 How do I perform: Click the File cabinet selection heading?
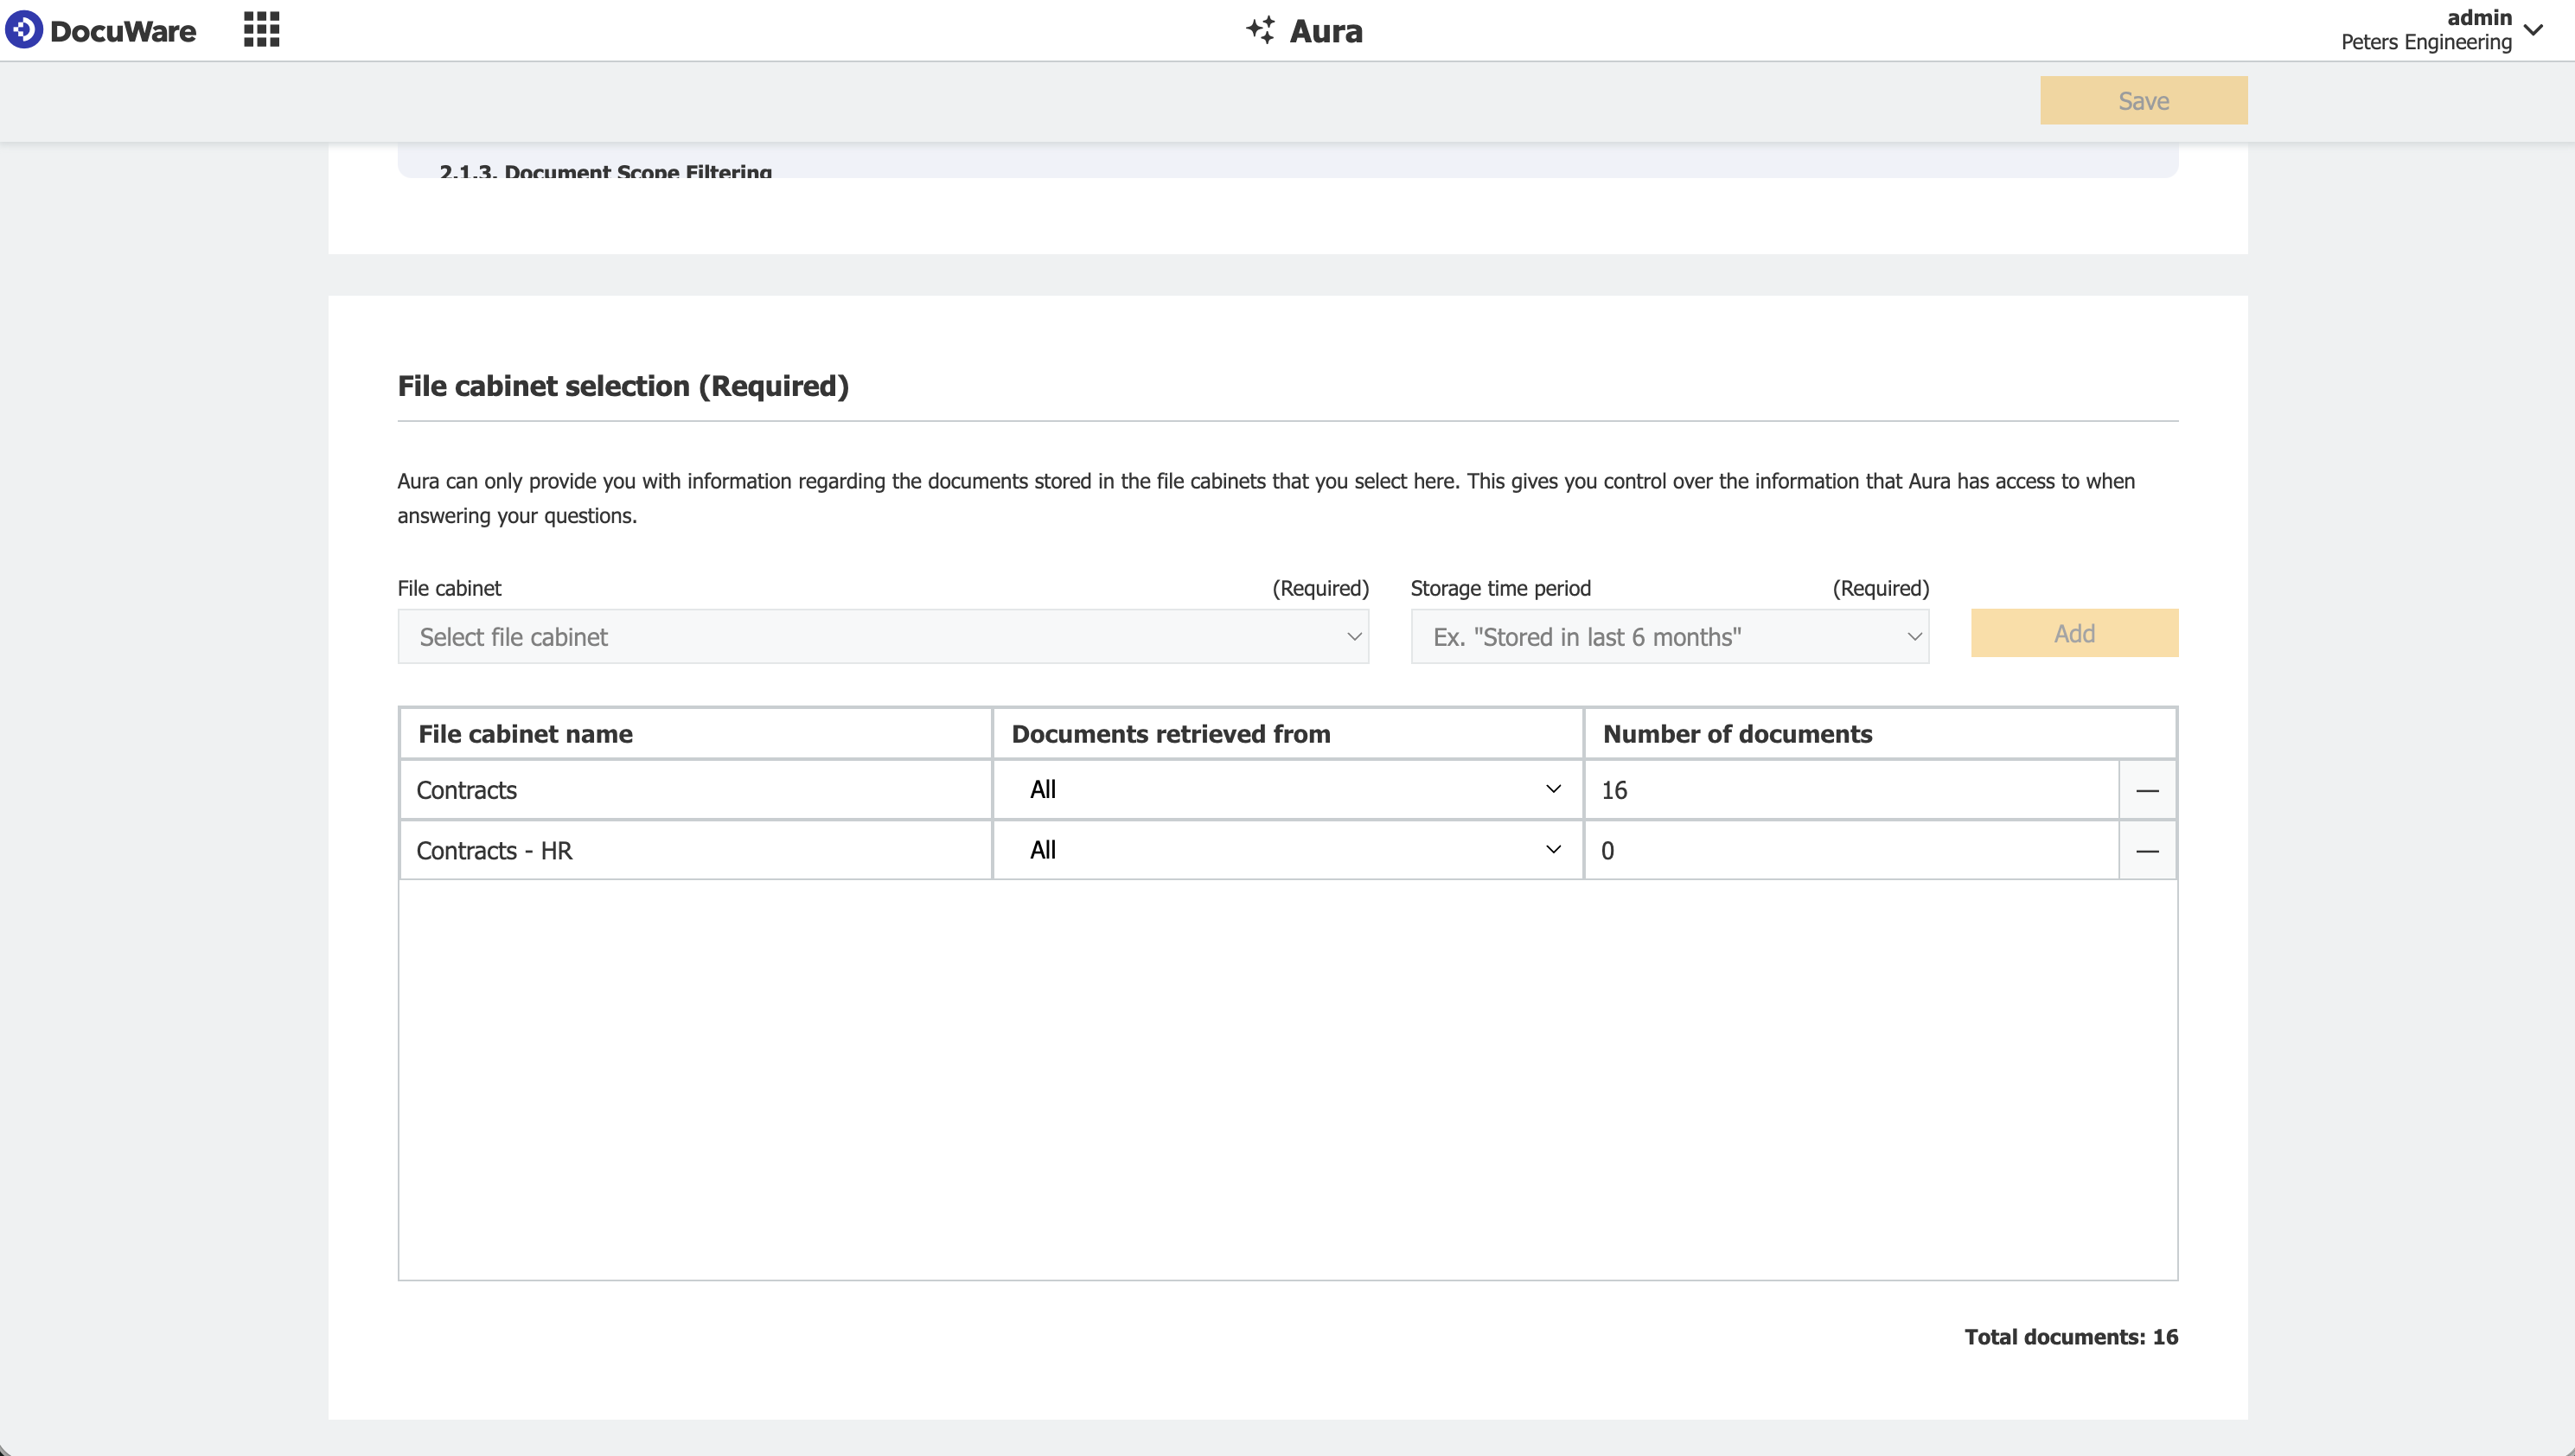(623, 386)
